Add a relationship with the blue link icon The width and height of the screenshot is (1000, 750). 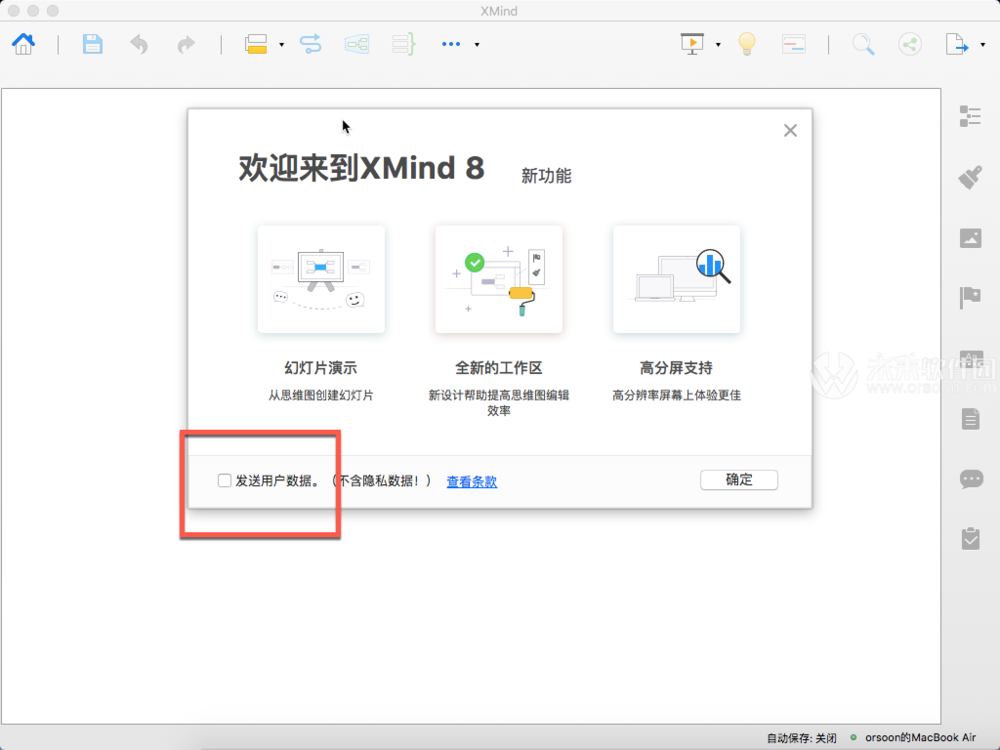(x=311, y=44)
